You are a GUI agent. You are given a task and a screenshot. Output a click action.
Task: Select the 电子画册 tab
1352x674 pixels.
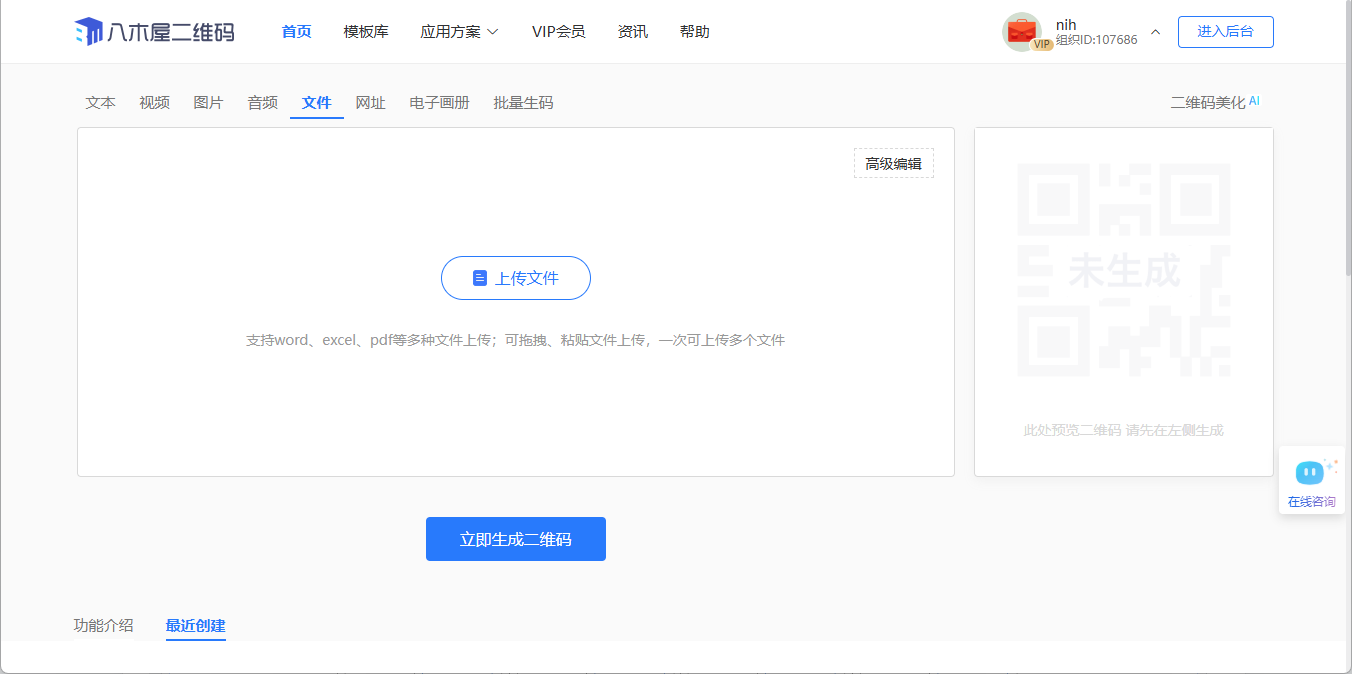439,103
